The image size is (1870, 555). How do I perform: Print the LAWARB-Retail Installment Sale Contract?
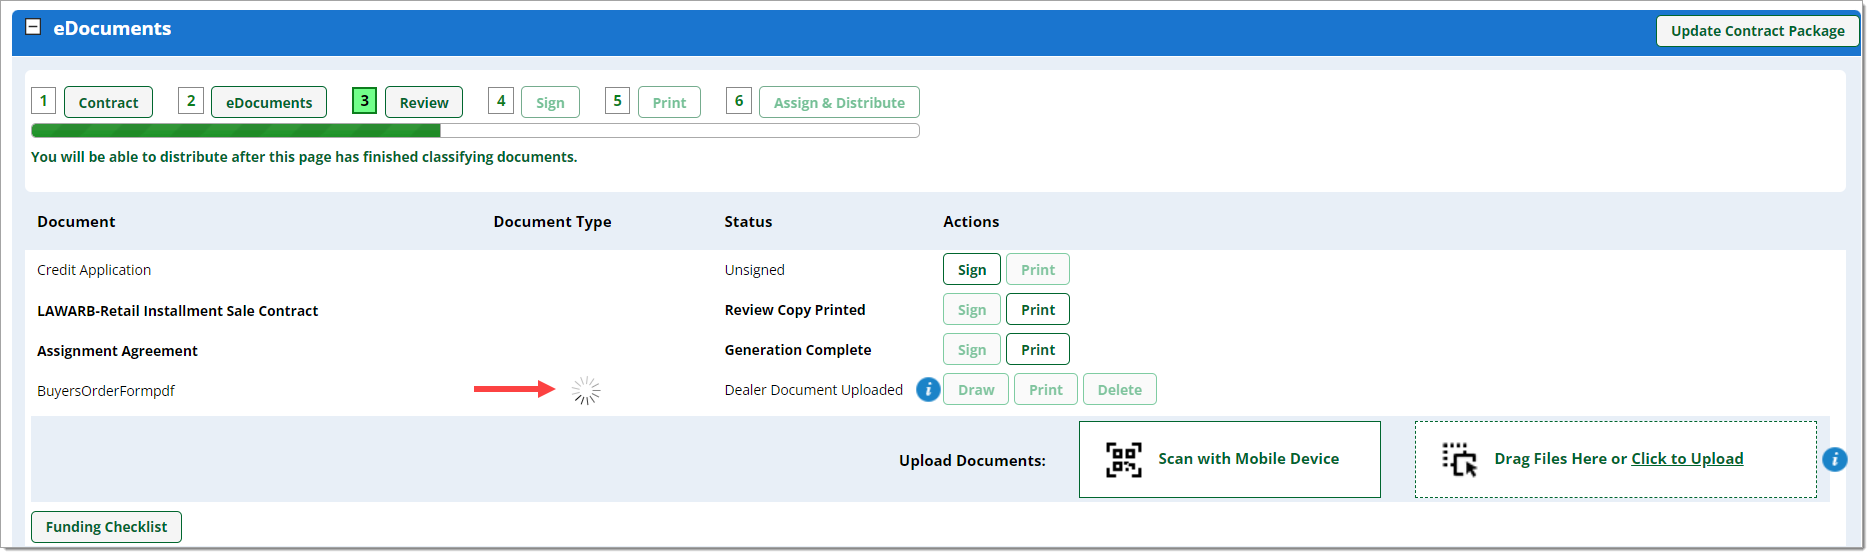(x=1038, y=310)
